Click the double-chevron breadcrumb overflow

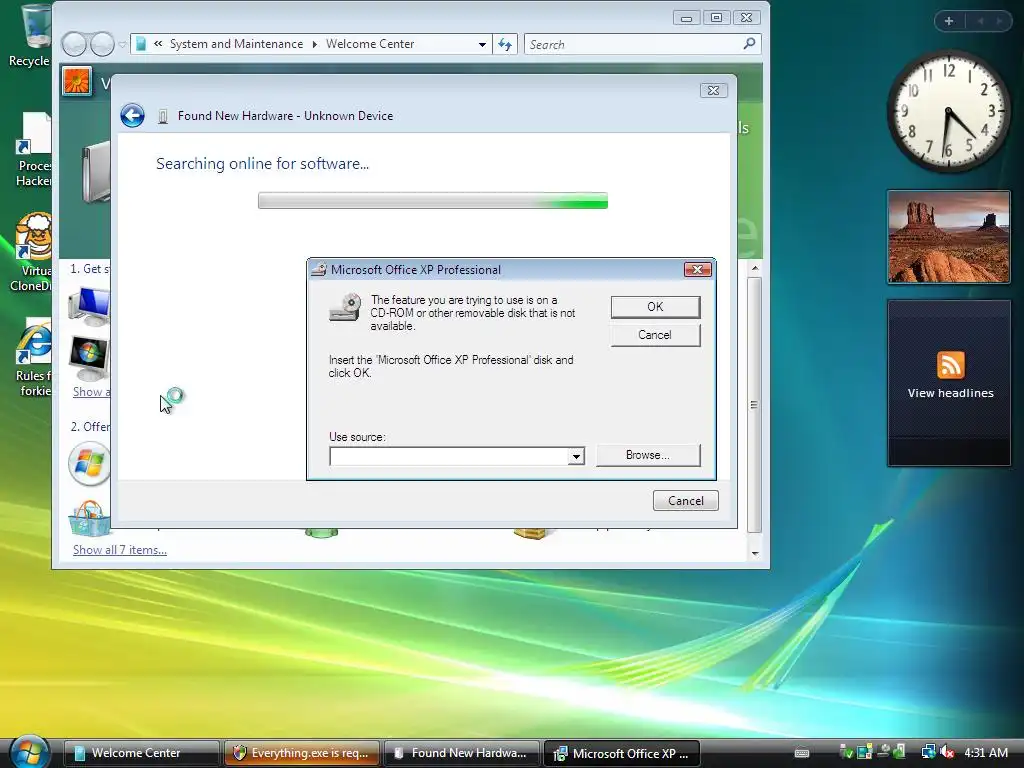(158, 44)
